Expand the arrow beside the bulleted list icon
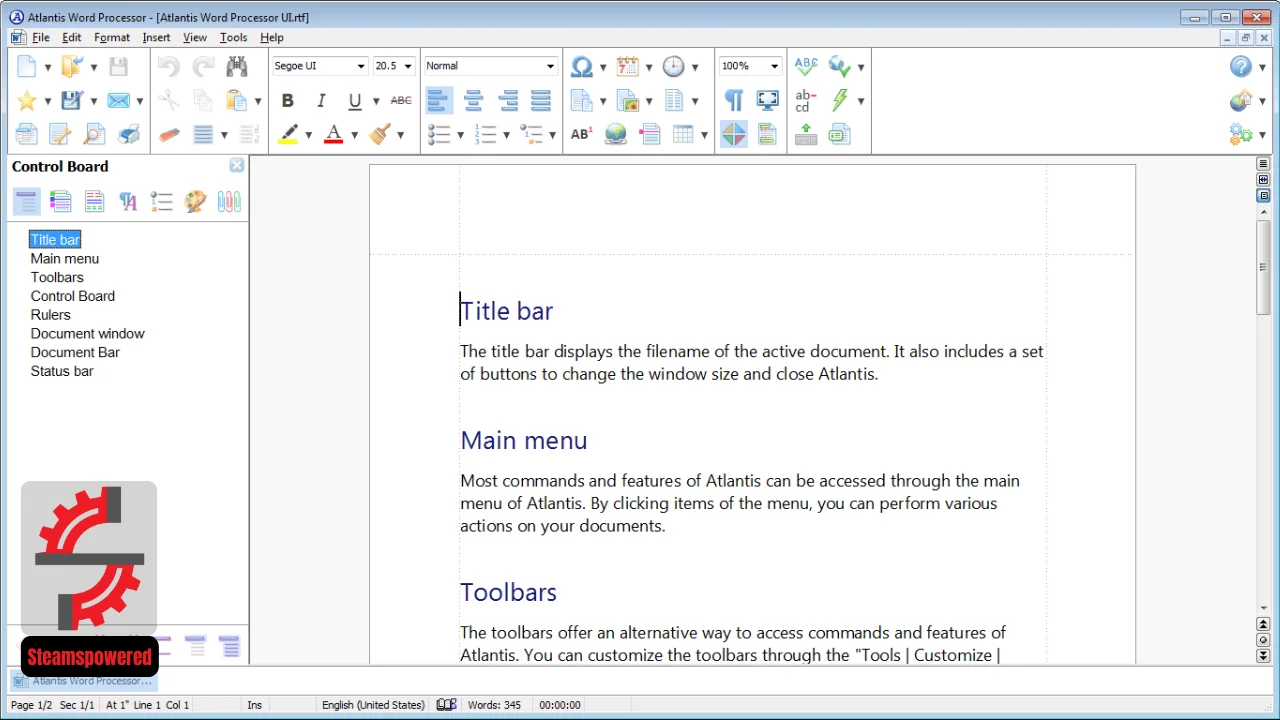The width and height of the screenshot is (1280, 720). tap(460, 135)
